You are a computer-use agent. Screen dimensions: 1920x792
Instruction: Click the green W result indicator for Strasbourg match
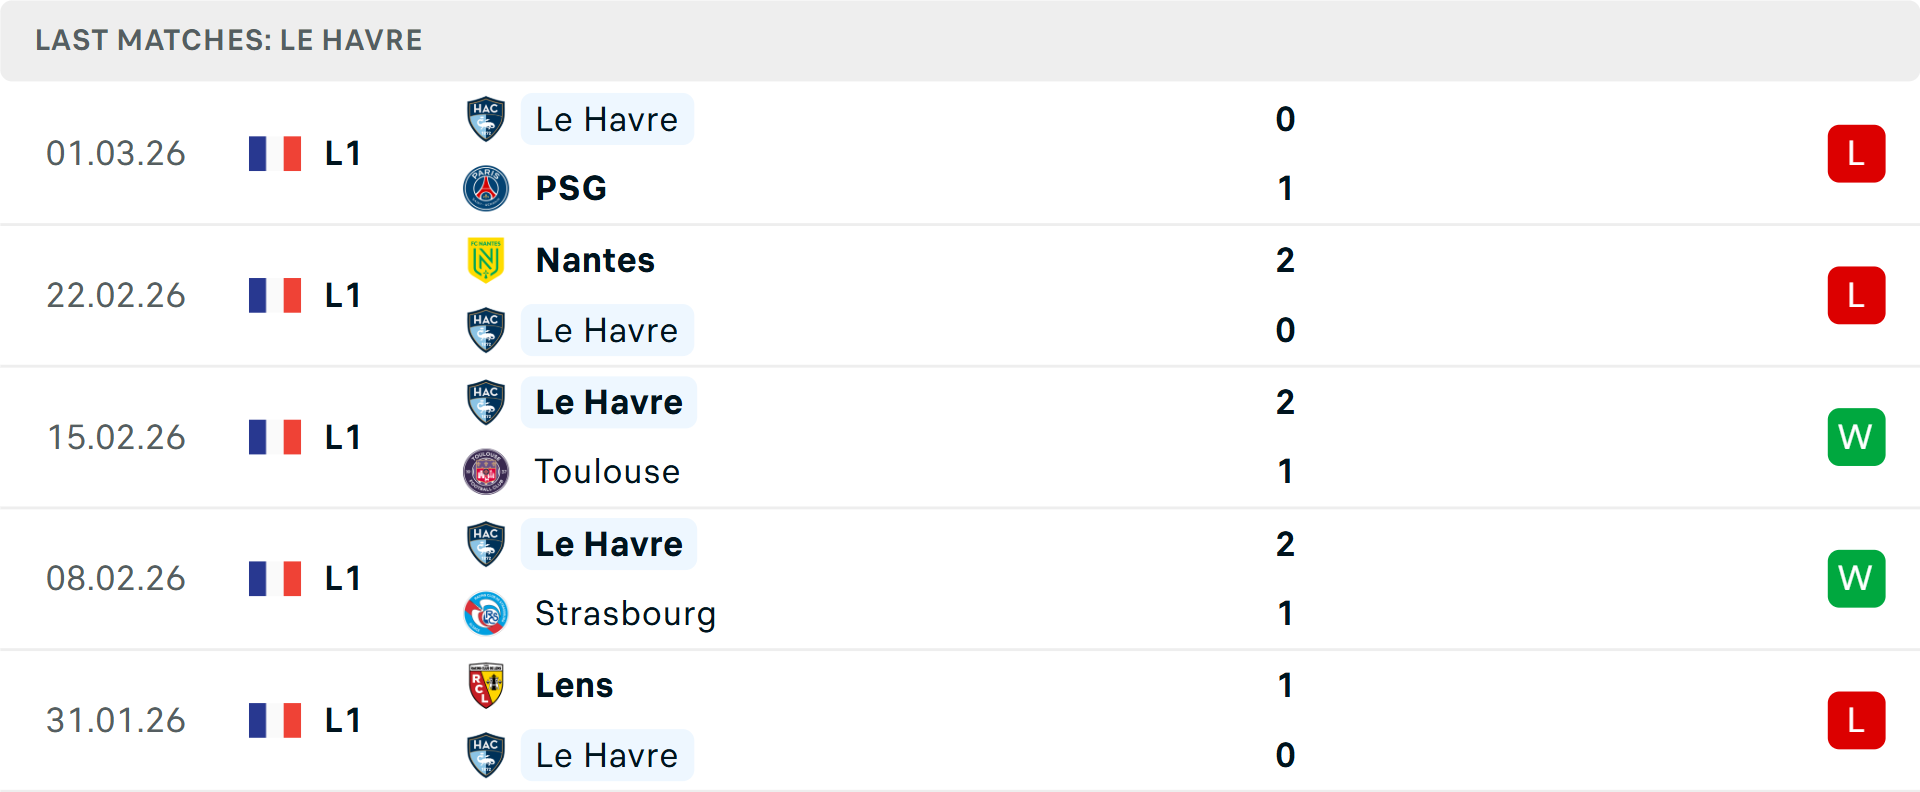point(1856,578)
